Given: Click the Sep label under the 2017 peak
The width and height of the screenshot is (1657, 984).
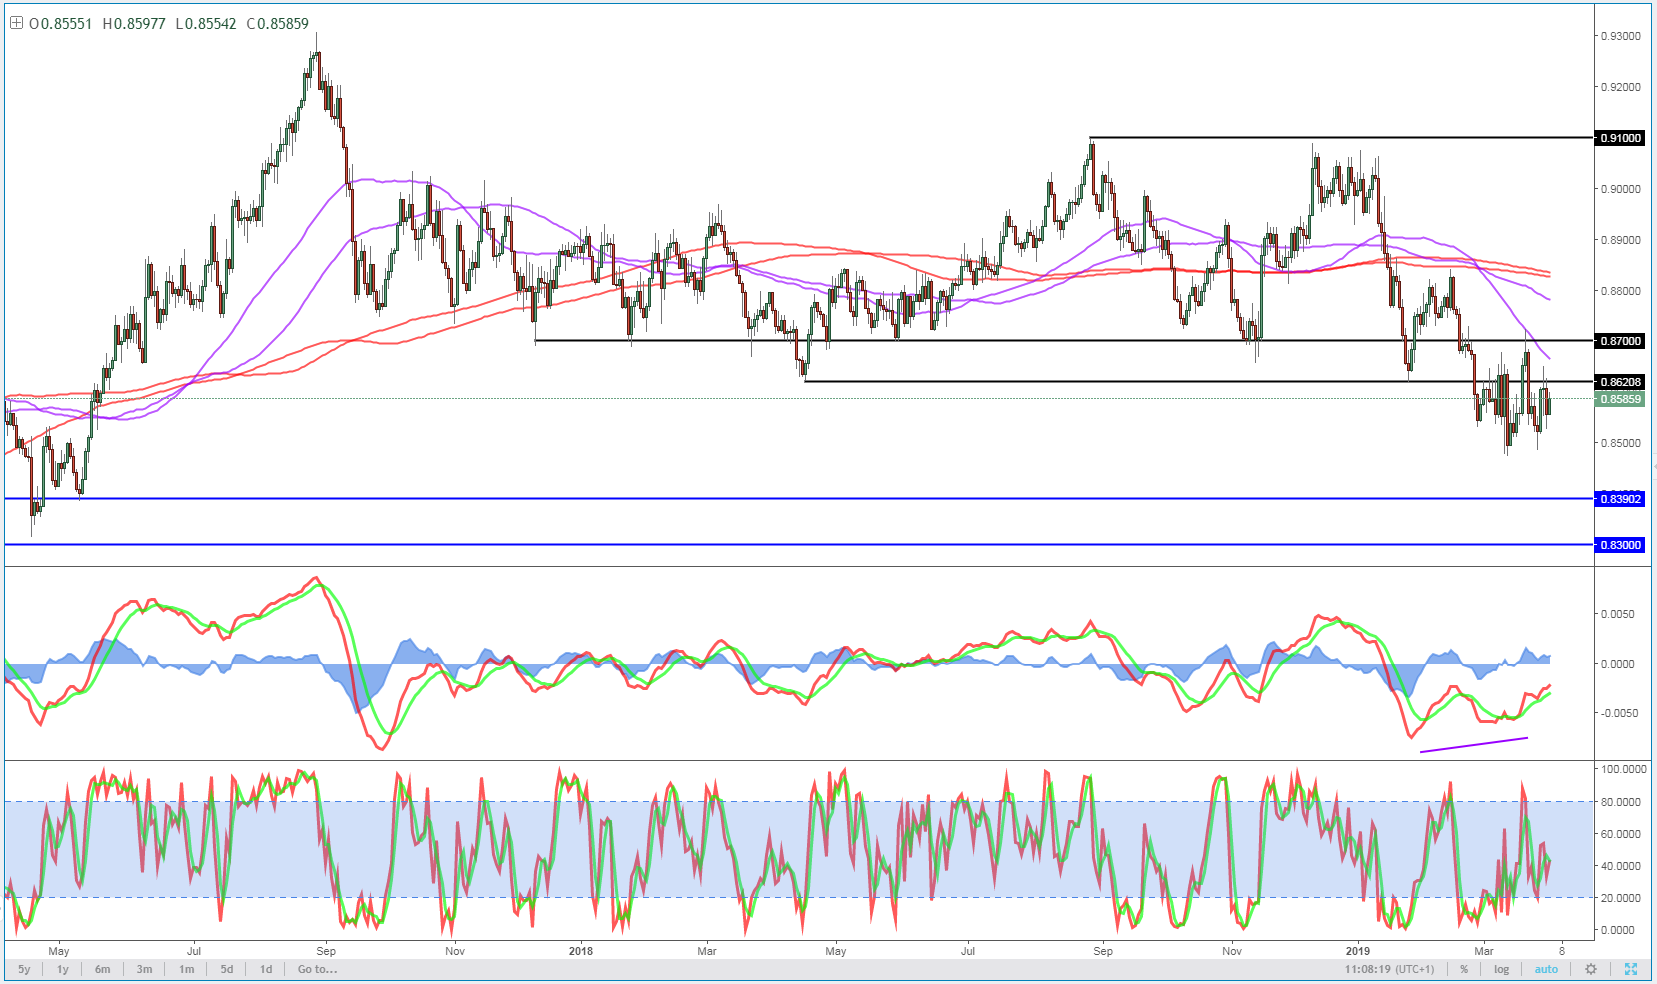Looking at the screenshot, I should pyautogui.click(x=326, y=951).
